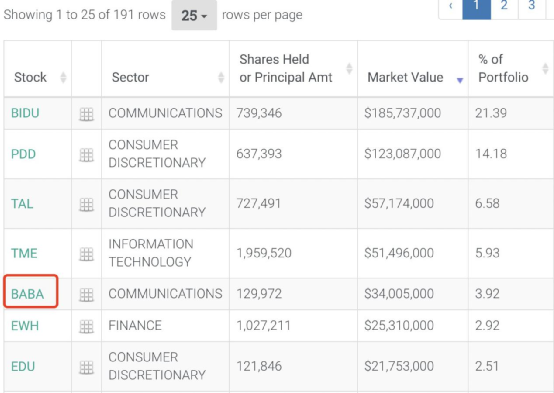Go to page 2
Viewport: 554px width, 393px height.
click(504, 6)
